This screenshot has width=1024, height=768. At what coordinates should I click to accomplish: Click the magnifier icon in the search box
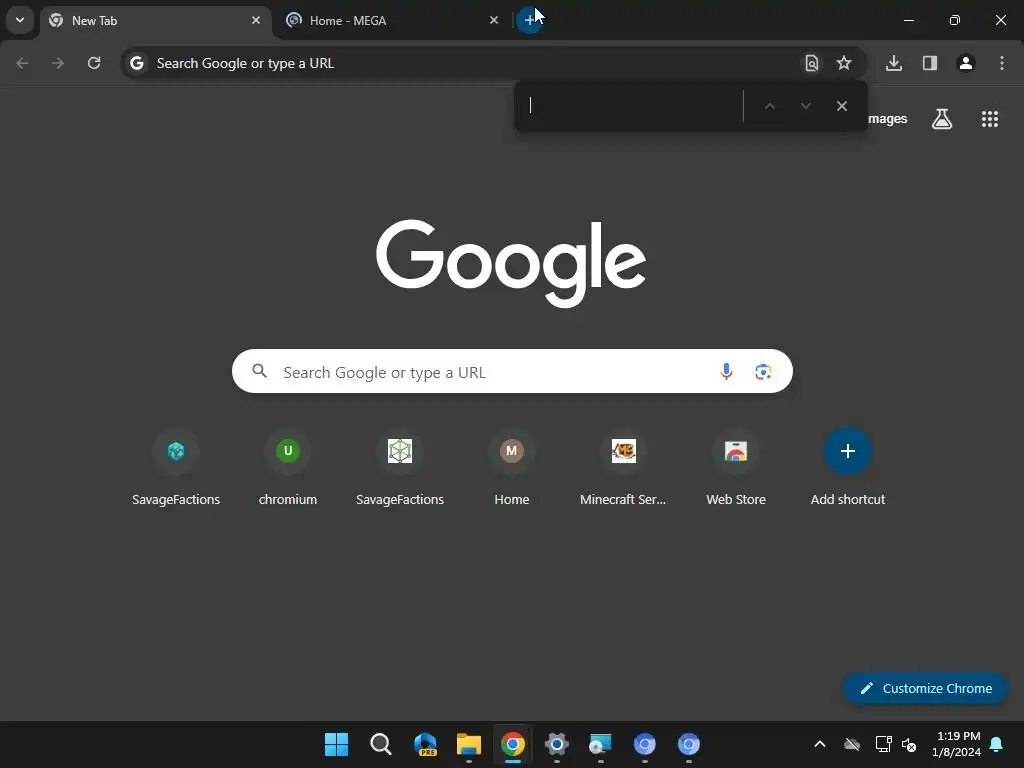(x=259, y=371)
